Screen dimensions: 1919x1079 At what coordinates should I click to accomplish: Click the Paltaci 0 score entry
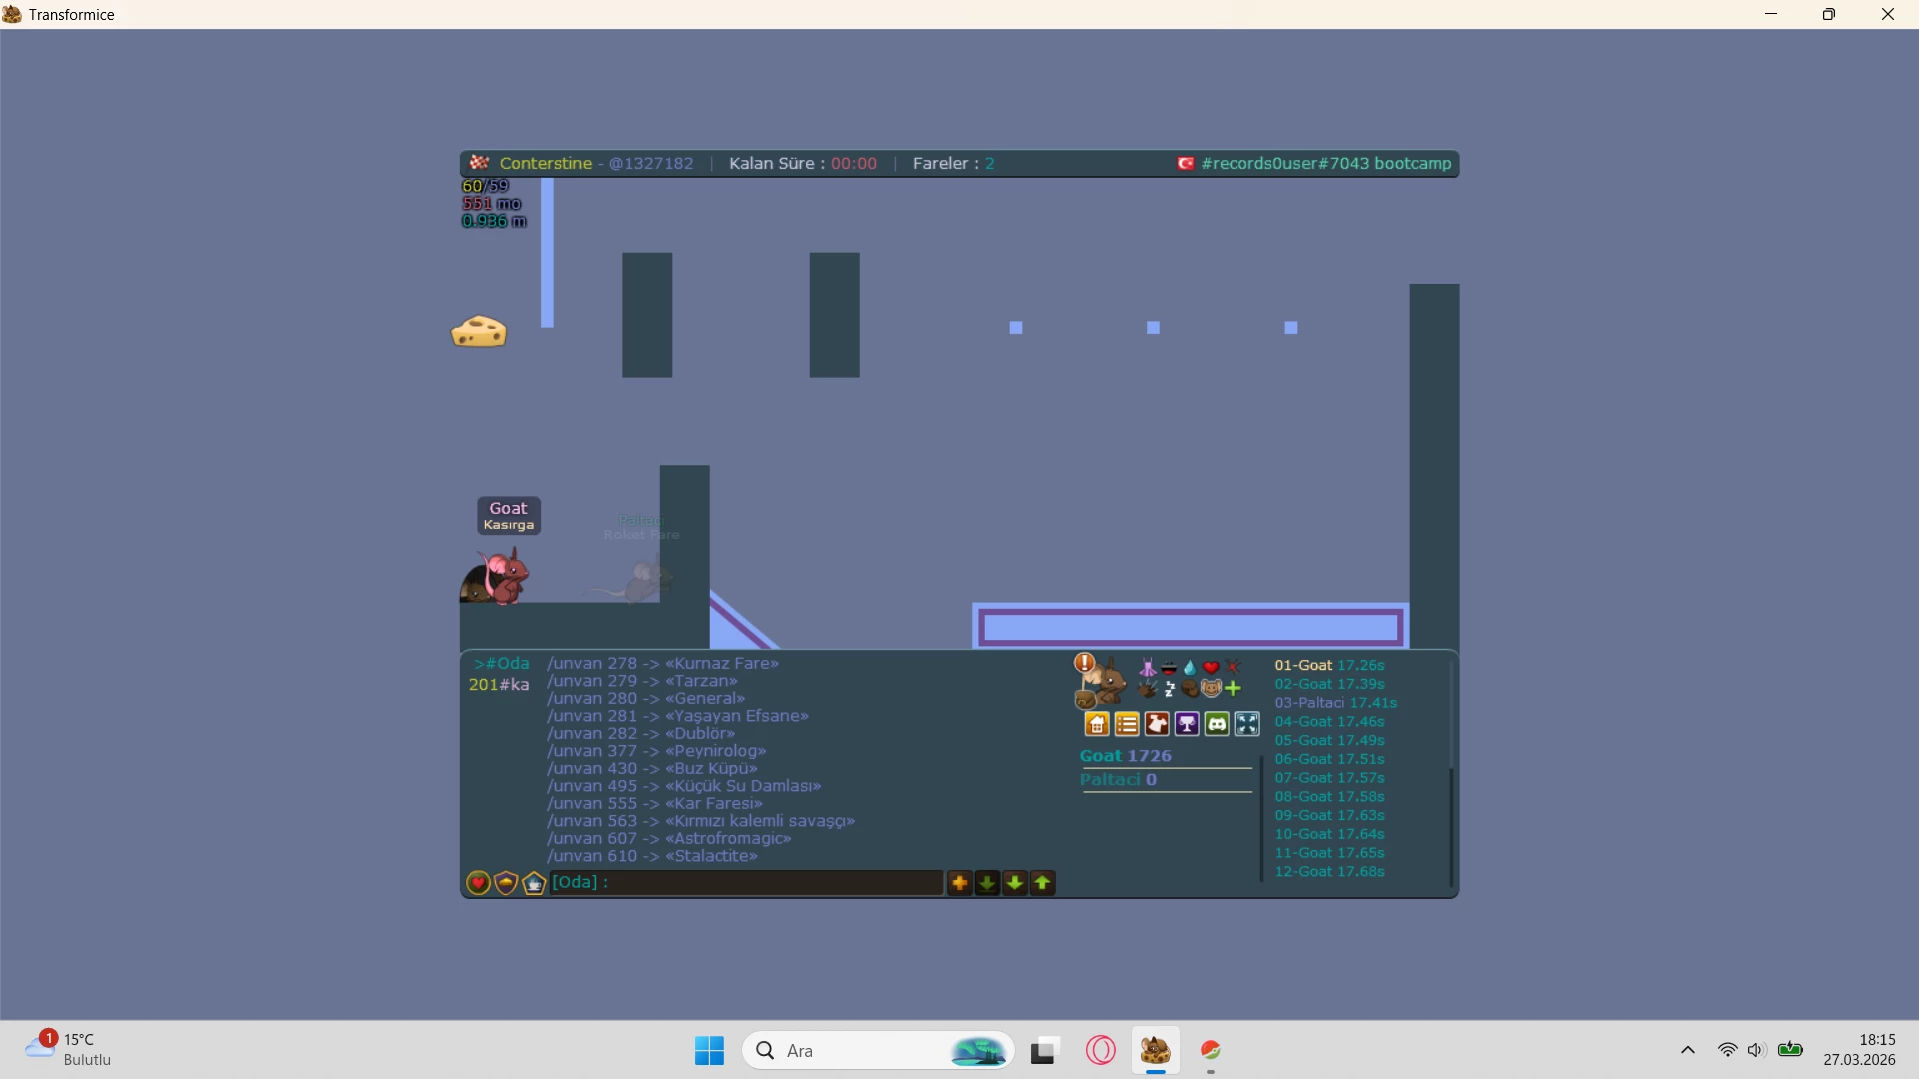click(x=1118, y=780)
